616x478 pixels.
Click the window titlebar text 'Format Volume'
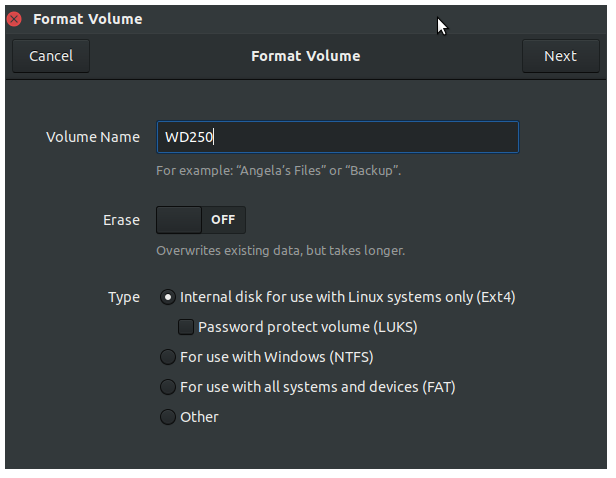coord(88,19)
